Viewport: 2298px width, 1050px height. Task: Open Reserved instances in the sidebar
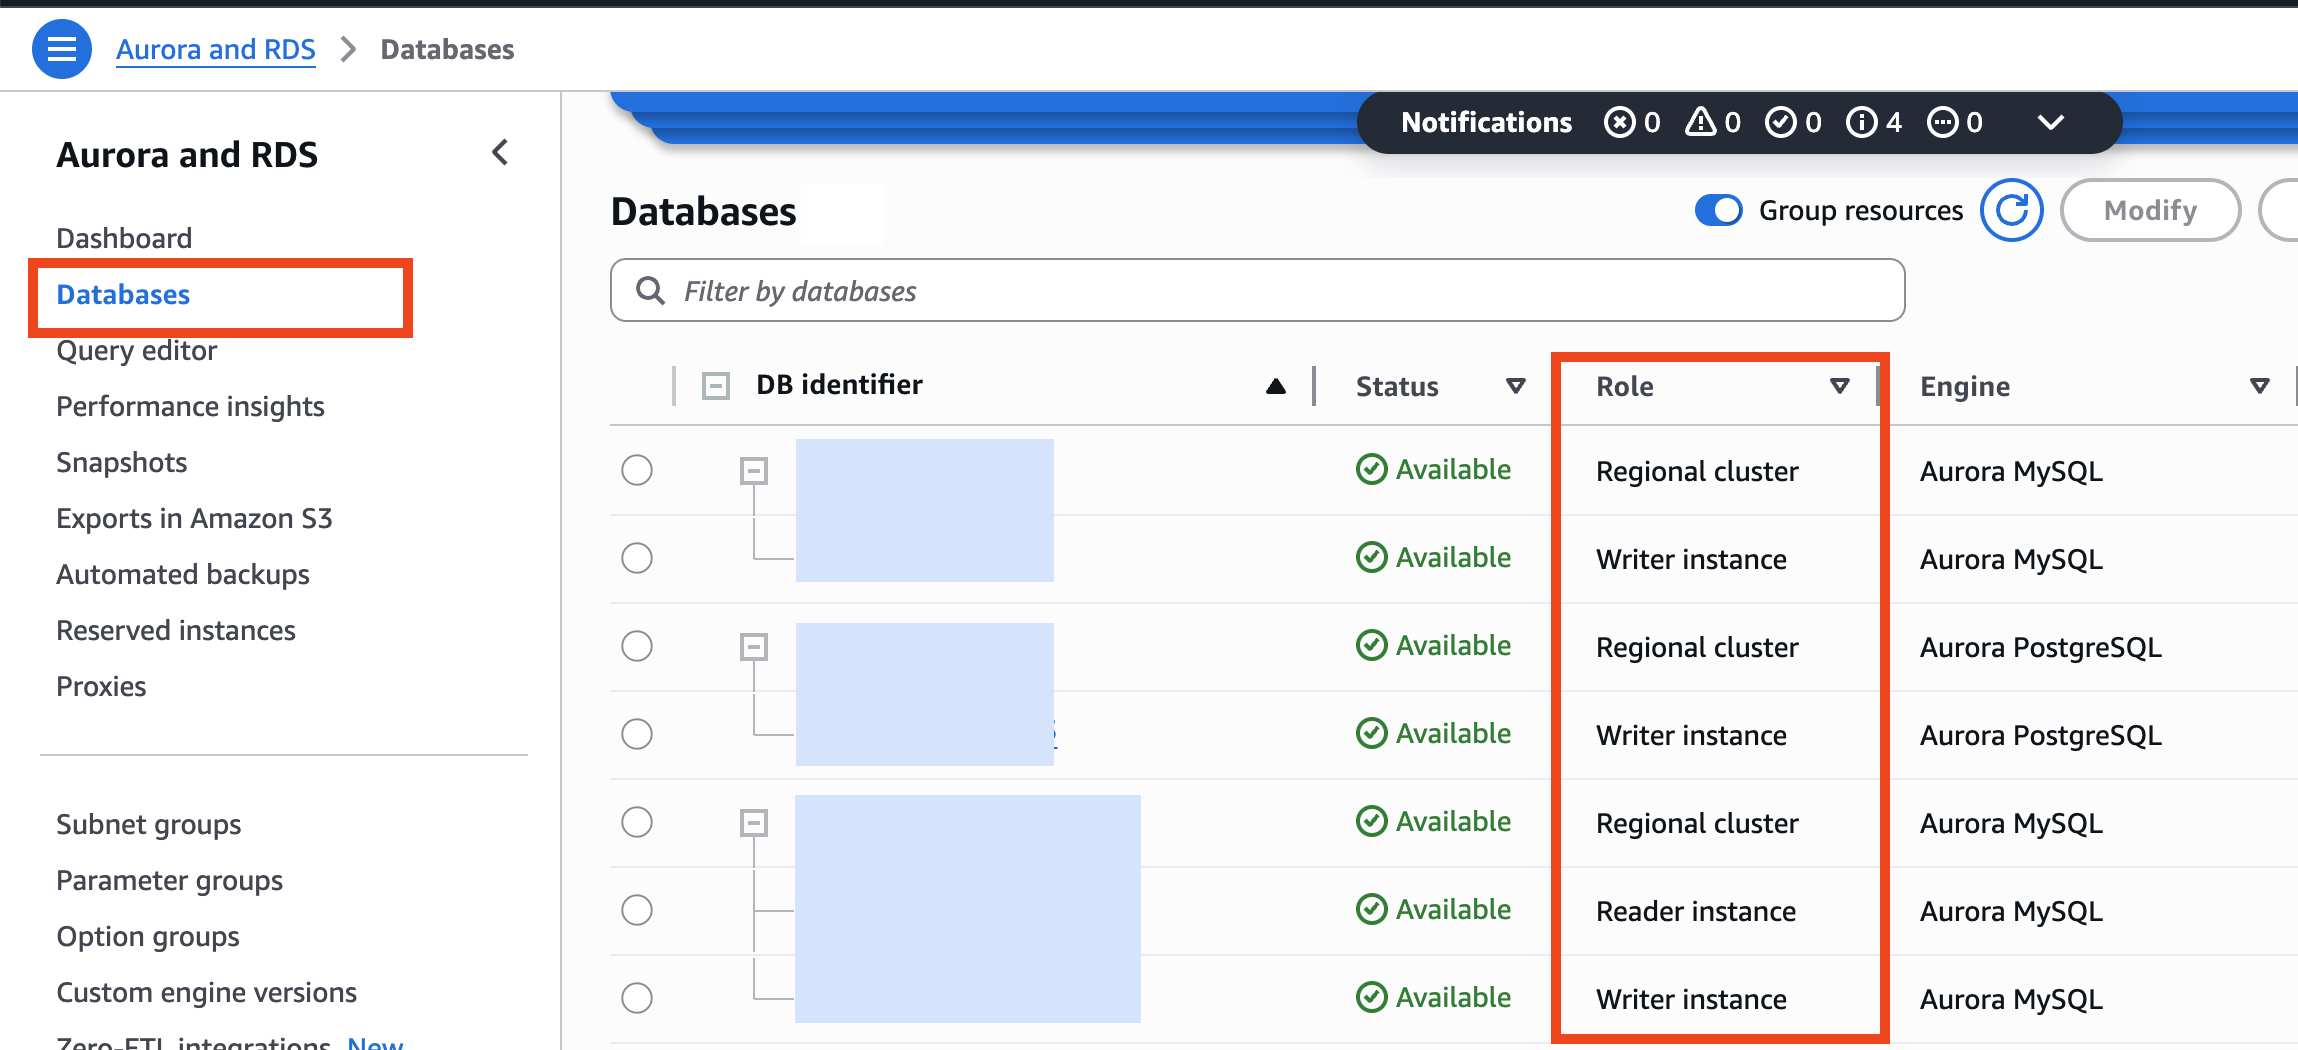[x=176, y=630]
